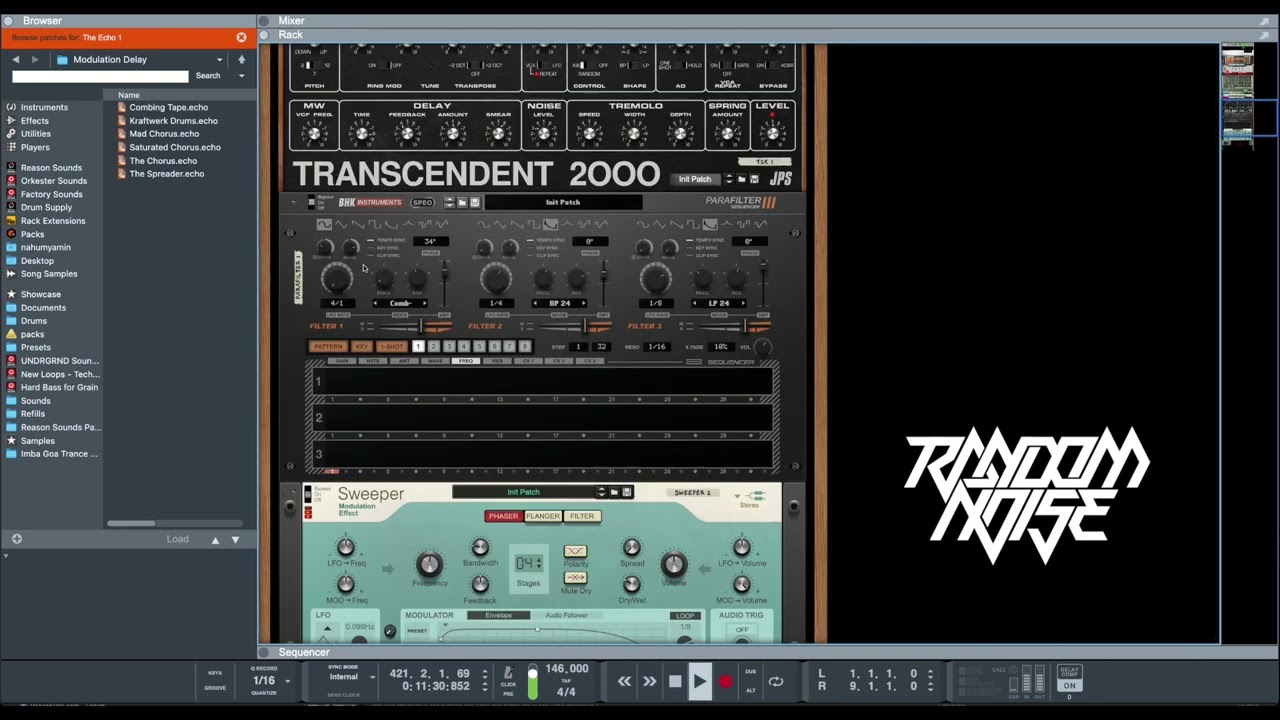Select The Spreader.echo patch
This screenshot has height=720, width=1280.
(x=166, y=174)
